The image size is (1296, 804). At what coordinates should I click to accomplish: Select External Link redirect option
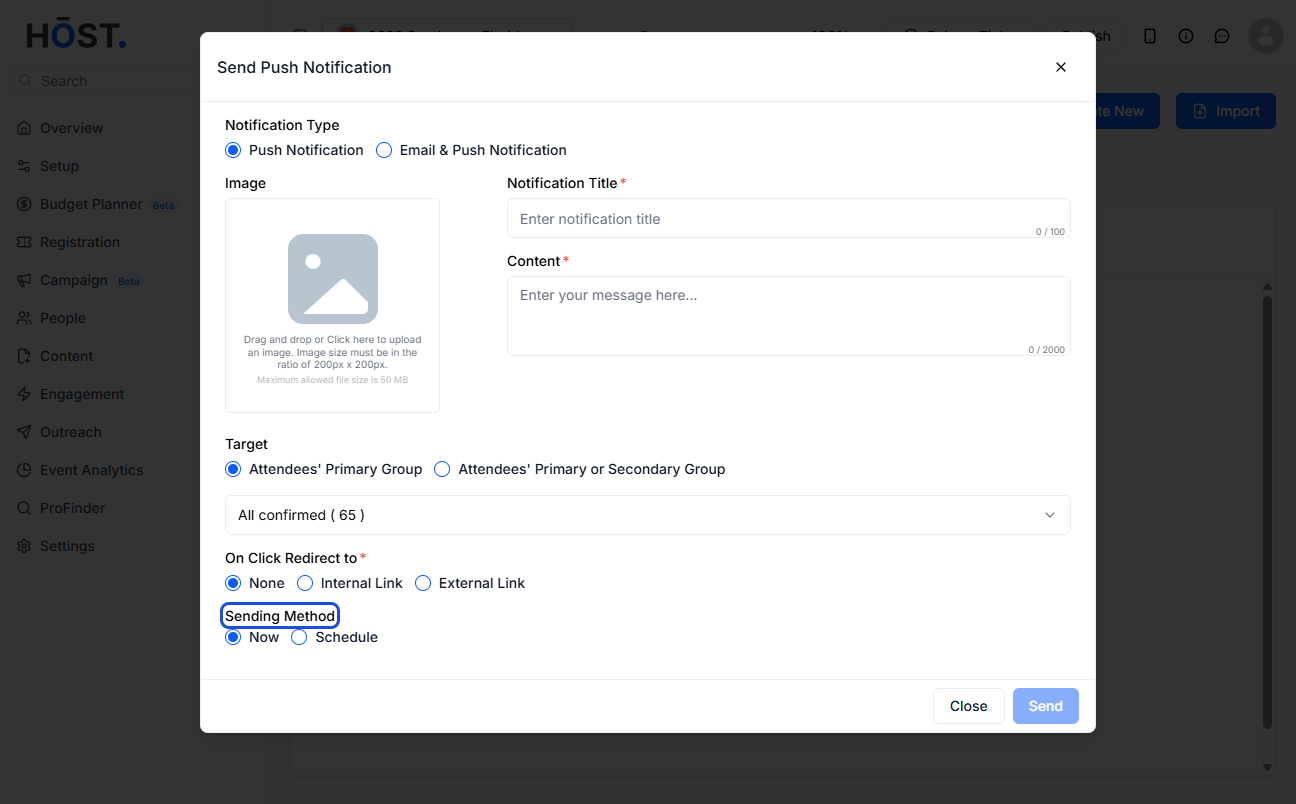(x=423, y=583)
